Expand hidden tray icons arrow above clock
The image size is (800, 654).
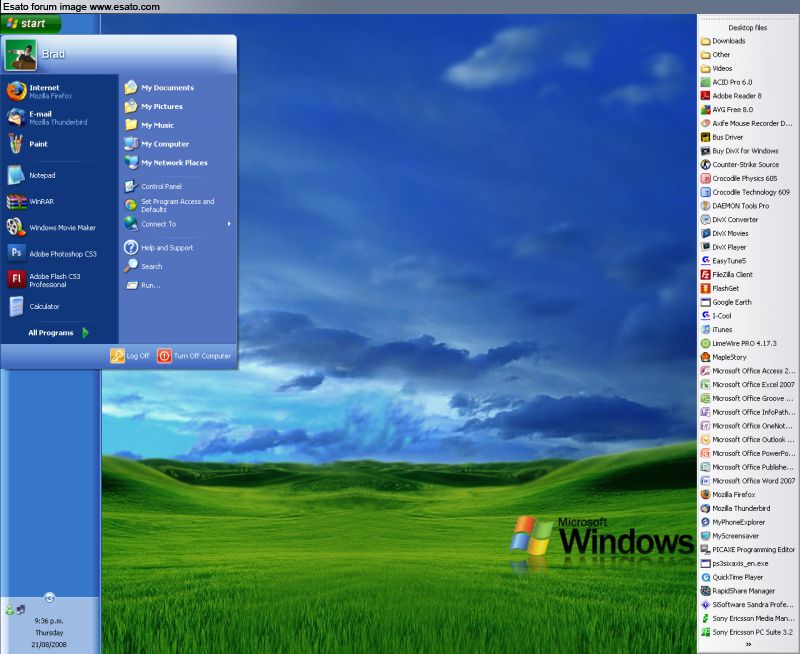pos(49,598)
